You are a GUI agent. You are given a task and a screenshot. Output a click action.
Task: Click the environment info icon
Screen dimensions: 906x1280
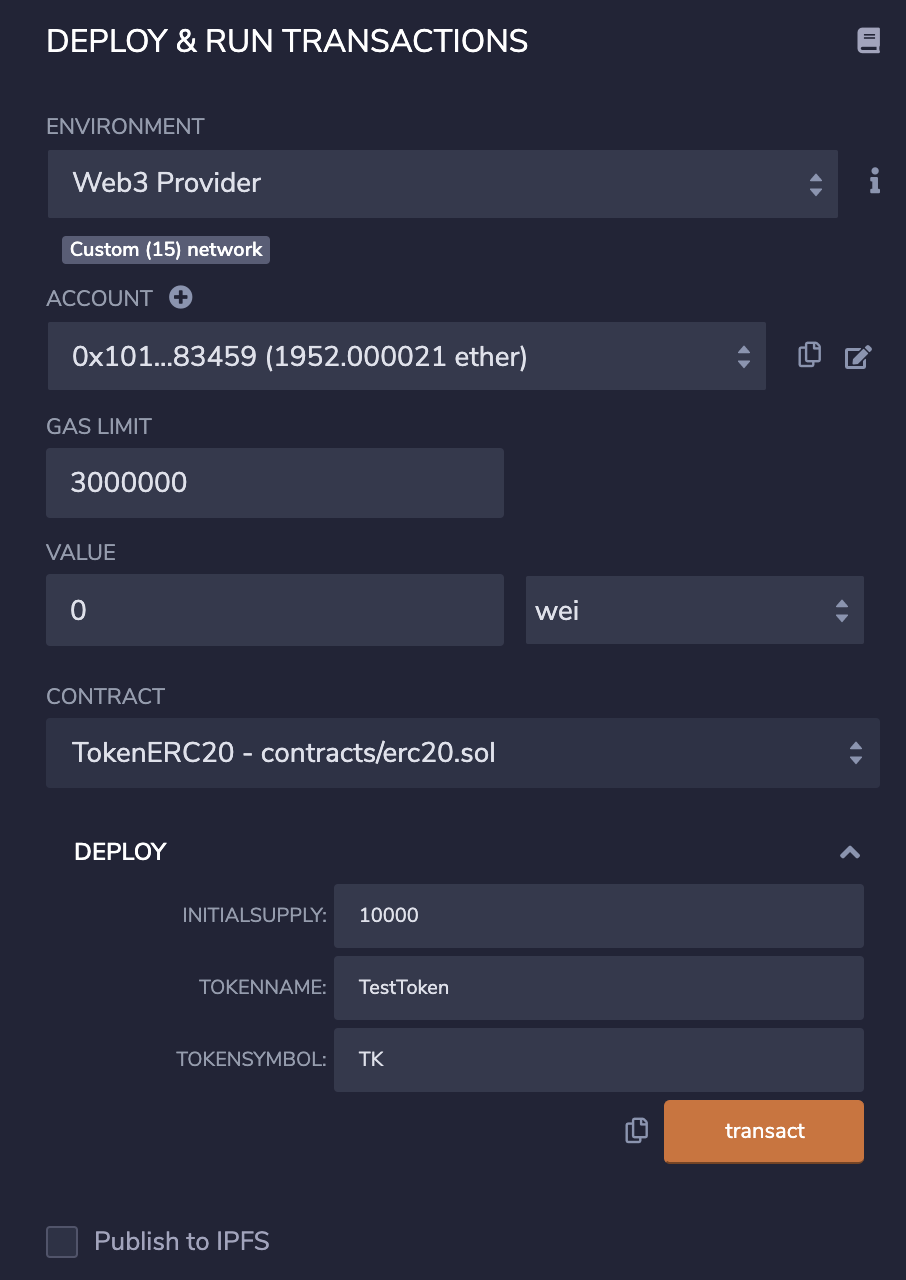pos(875,181)
